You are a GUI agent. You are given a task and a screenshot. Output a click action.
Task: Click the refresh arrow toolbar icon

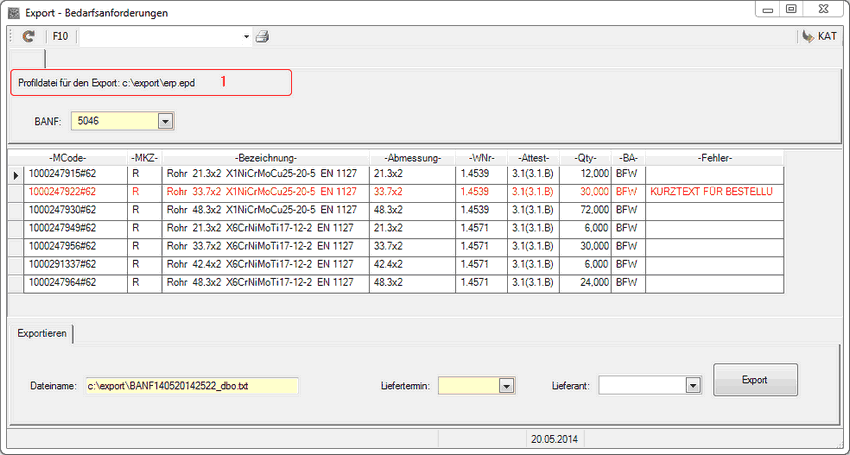click(28, 37)
